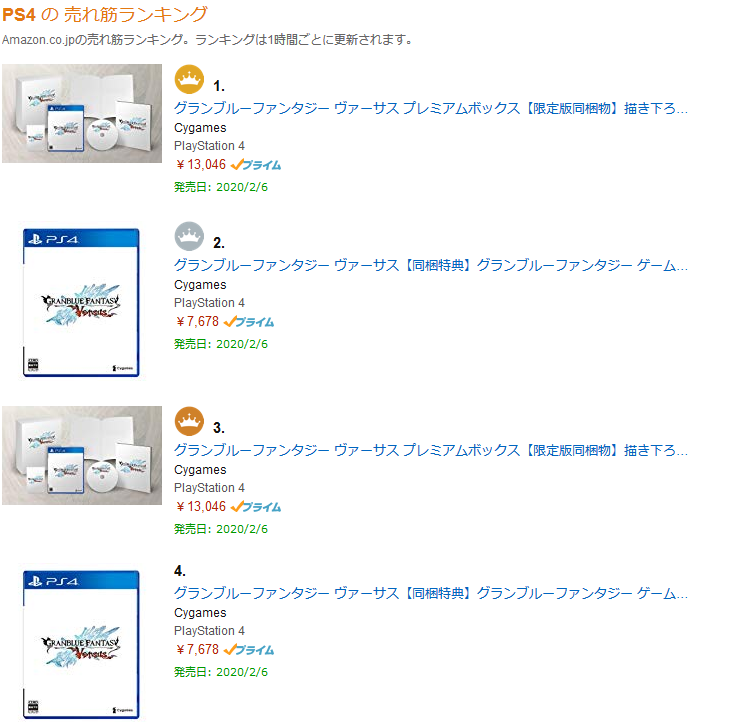731x722 pixels.
Task: Click the gold crown rank 1 badge
Action: pos(189,79)
